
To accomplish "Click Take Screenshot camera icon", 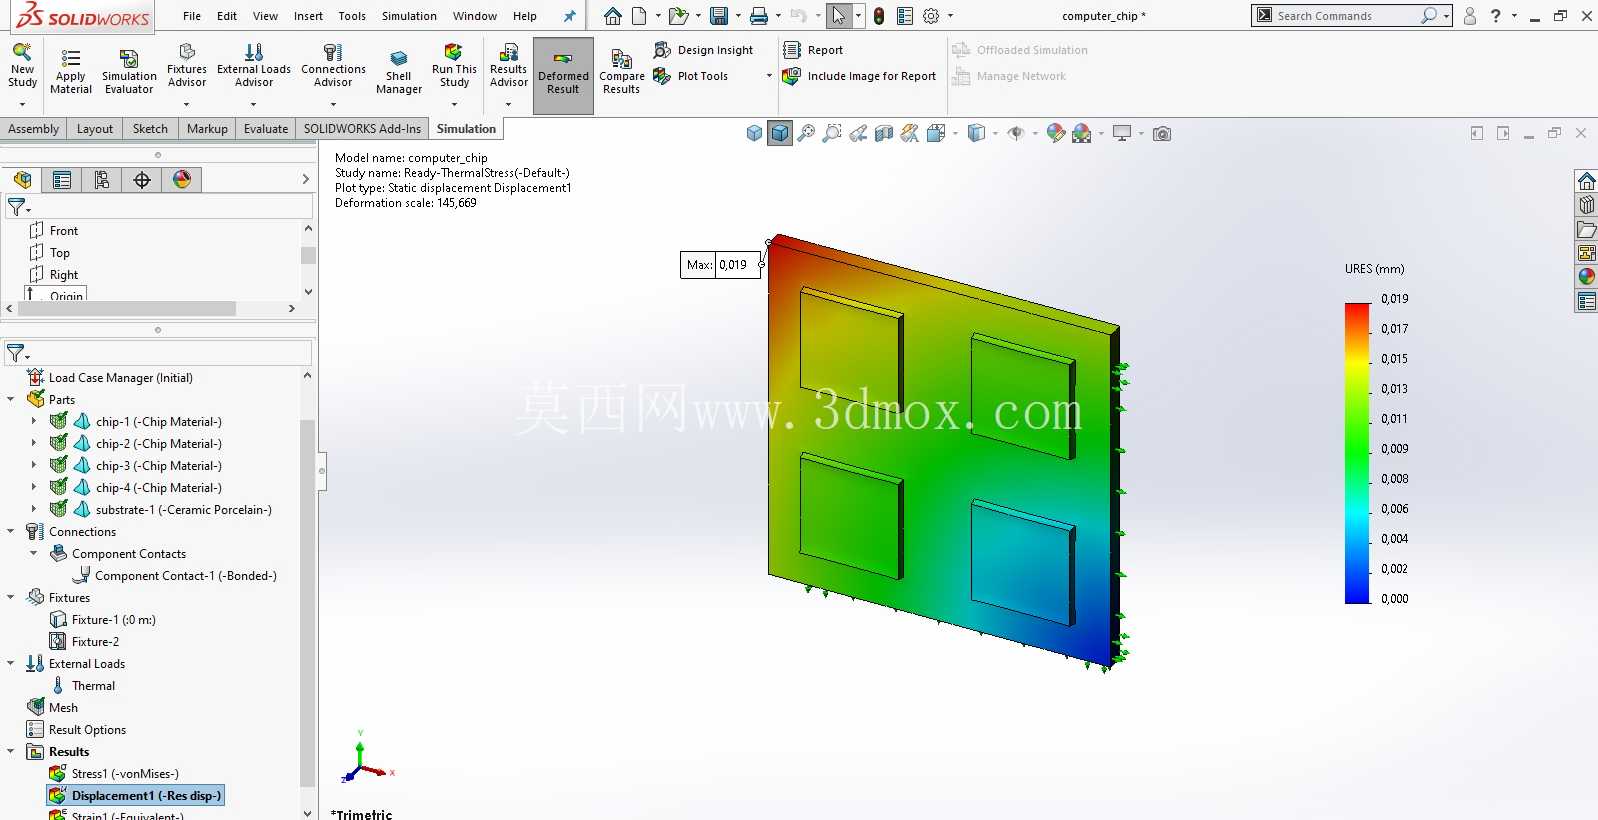I will (x=1162, y=134).
